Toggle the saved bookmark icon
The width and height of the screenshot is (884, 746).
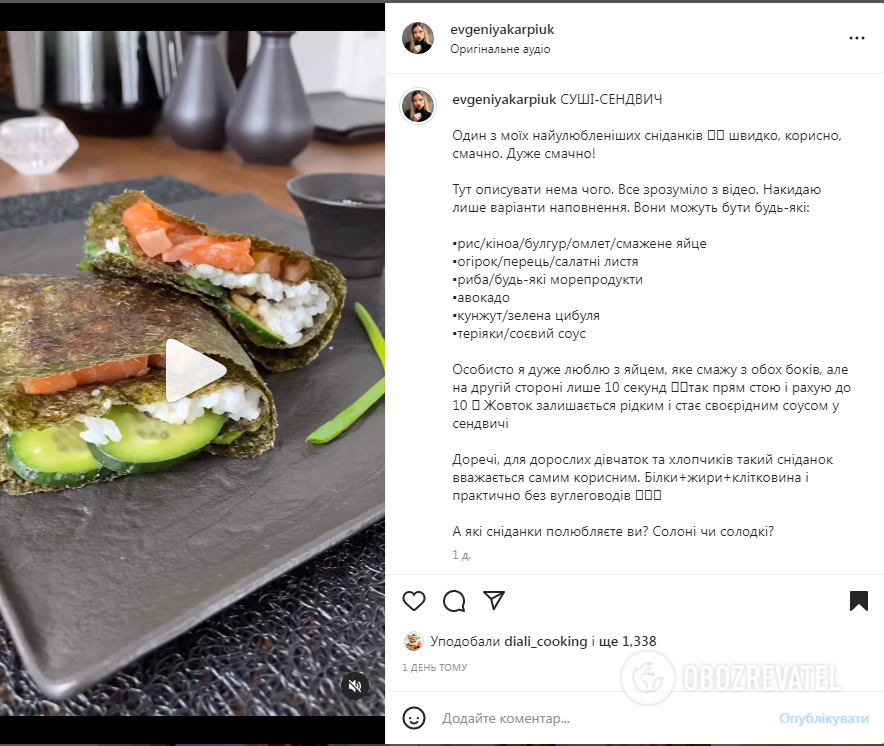[x=859, y=601]
